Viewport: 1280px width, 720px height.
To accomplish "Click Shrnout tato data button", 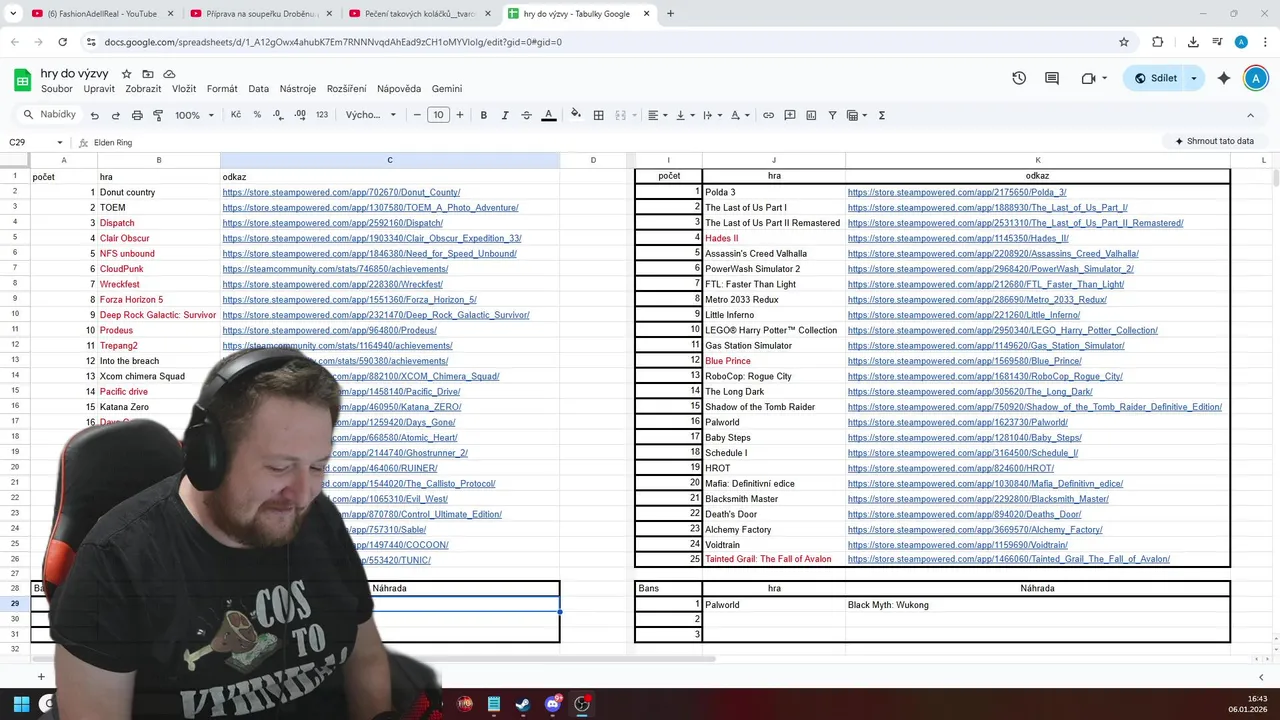I will coord(1214,141).
